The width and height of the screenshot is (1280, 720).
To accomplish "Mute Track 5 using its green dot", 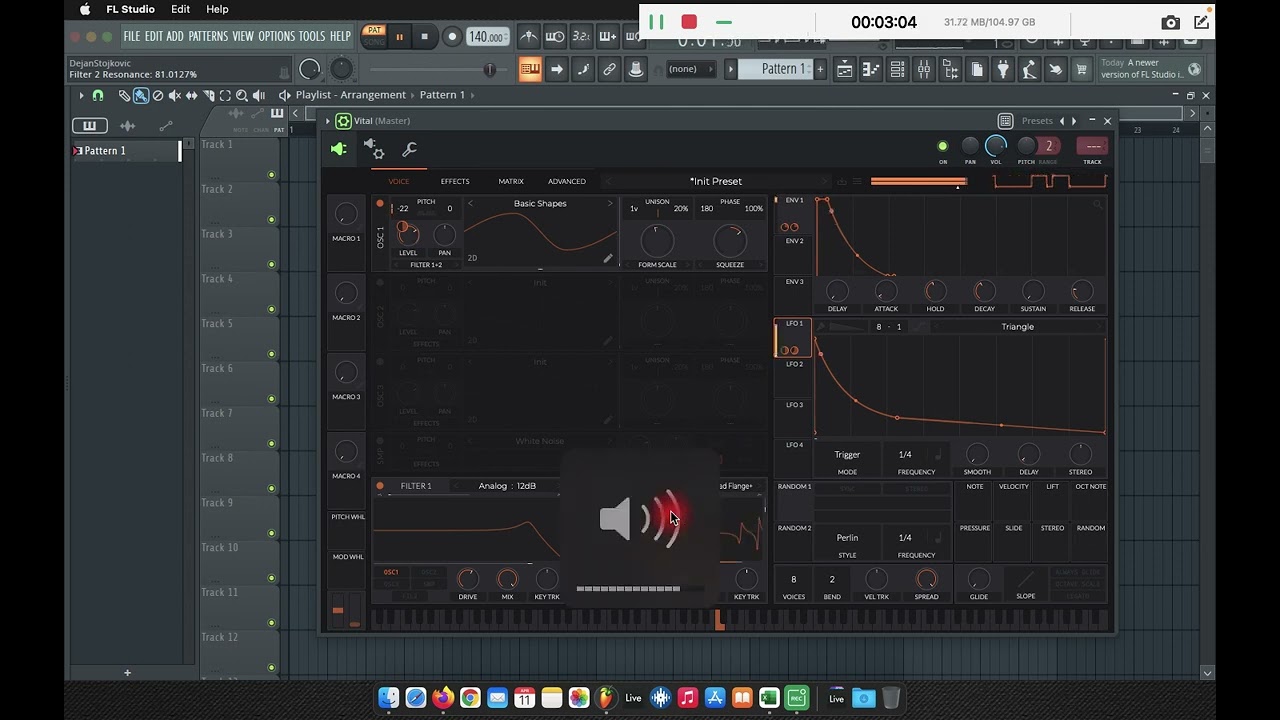I will coord(271,354).
